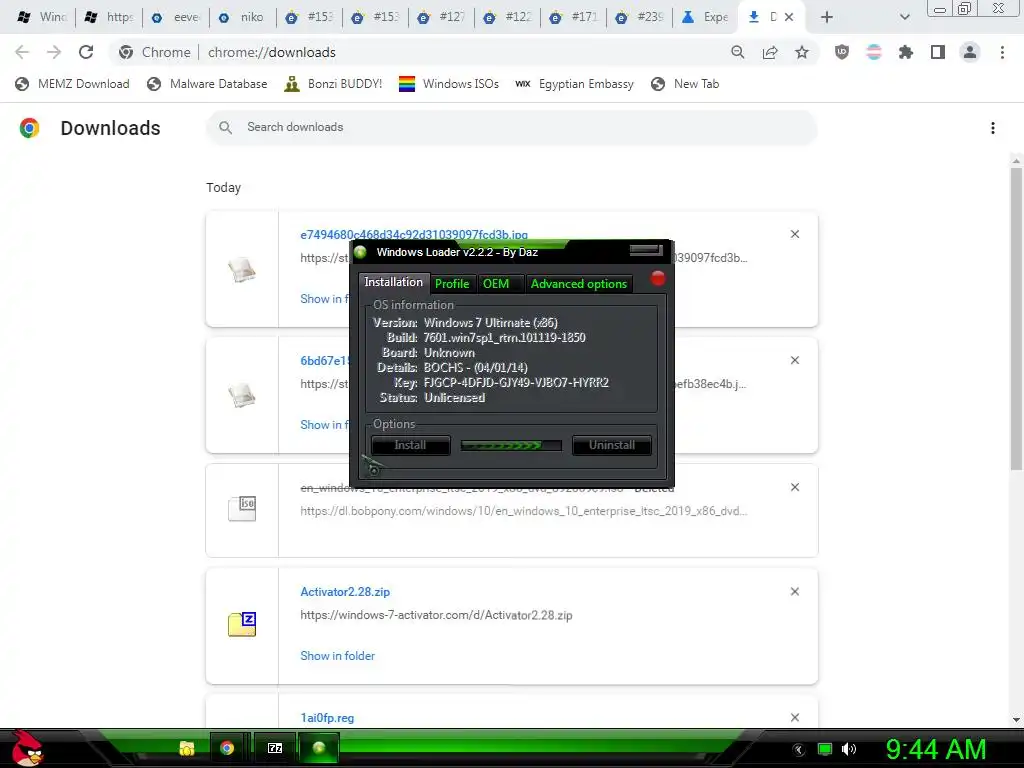Show Activator2.28.zip in folder
Image resolution: width=1024 pixels, height=768 pixels.
pos(338,656)
